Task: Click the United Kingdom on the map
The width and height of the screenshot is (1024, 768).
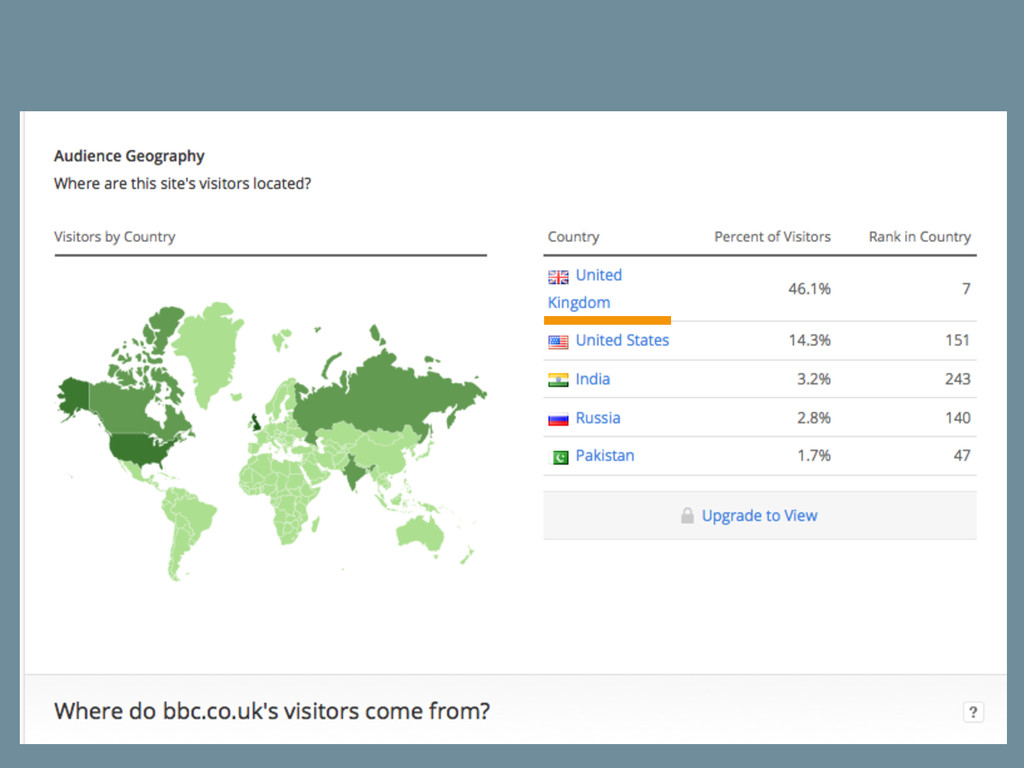Action: pos(256,422)
